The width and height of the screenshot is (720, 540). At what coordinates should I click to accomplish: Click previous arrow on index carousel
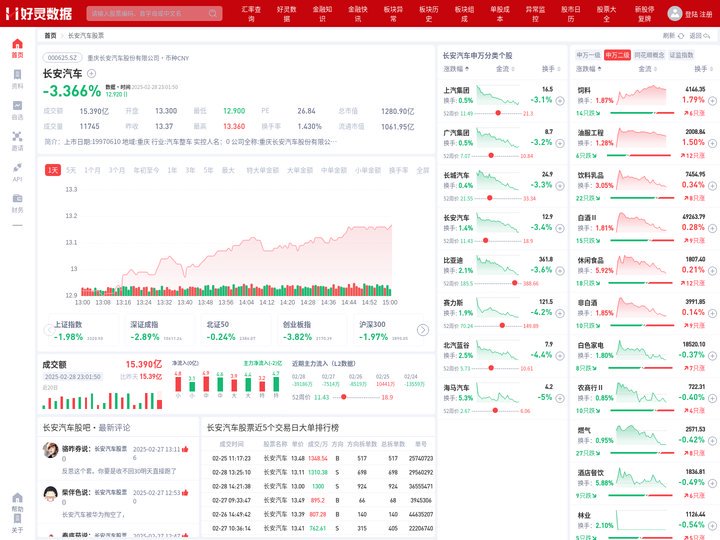coord(49,330)
